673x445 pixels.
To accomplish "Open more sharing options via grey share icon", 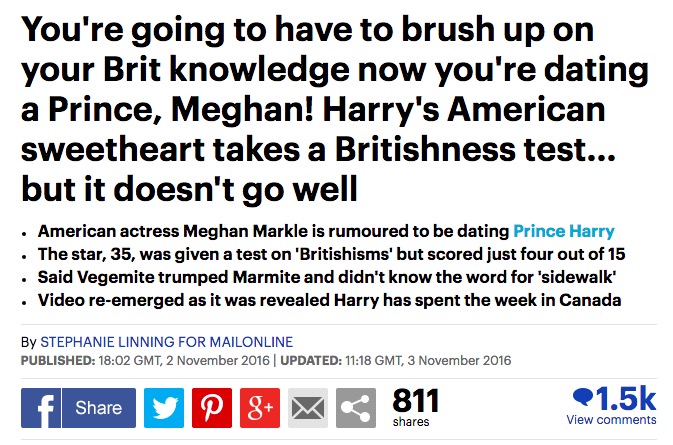I will pos(356,408).
